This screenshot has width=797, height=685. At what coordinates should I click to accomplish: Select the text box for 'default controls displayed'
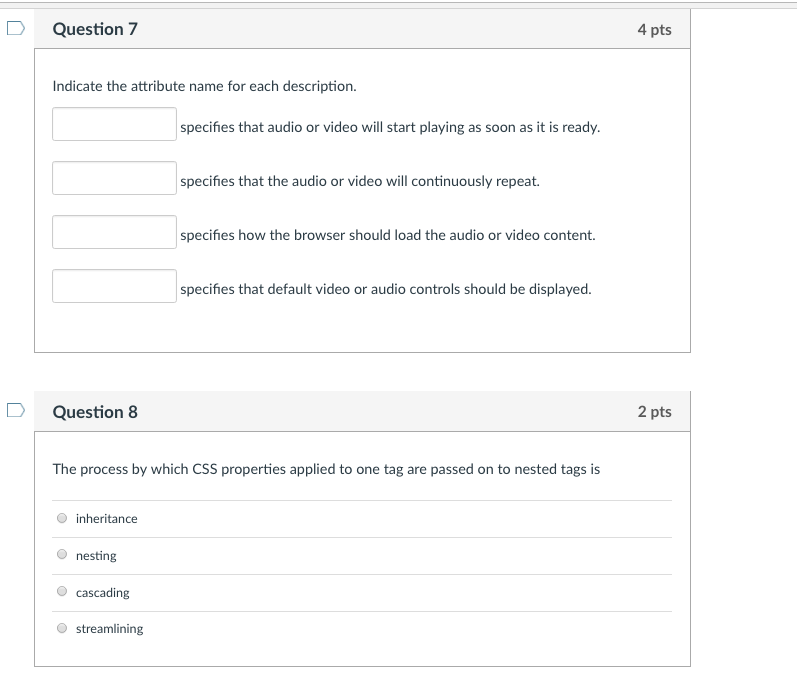(x=115, y=287)
